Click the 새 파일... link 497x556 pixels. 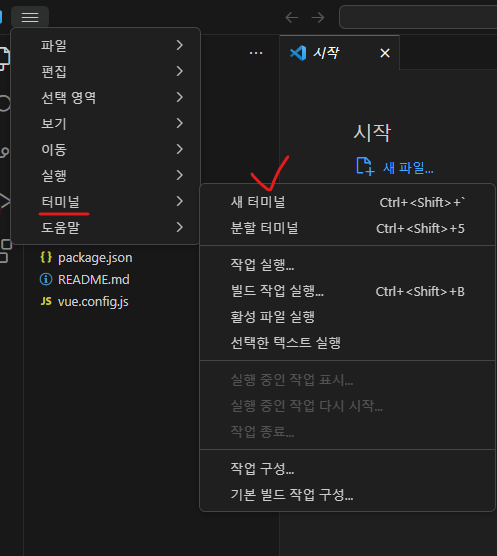[408, 167]
